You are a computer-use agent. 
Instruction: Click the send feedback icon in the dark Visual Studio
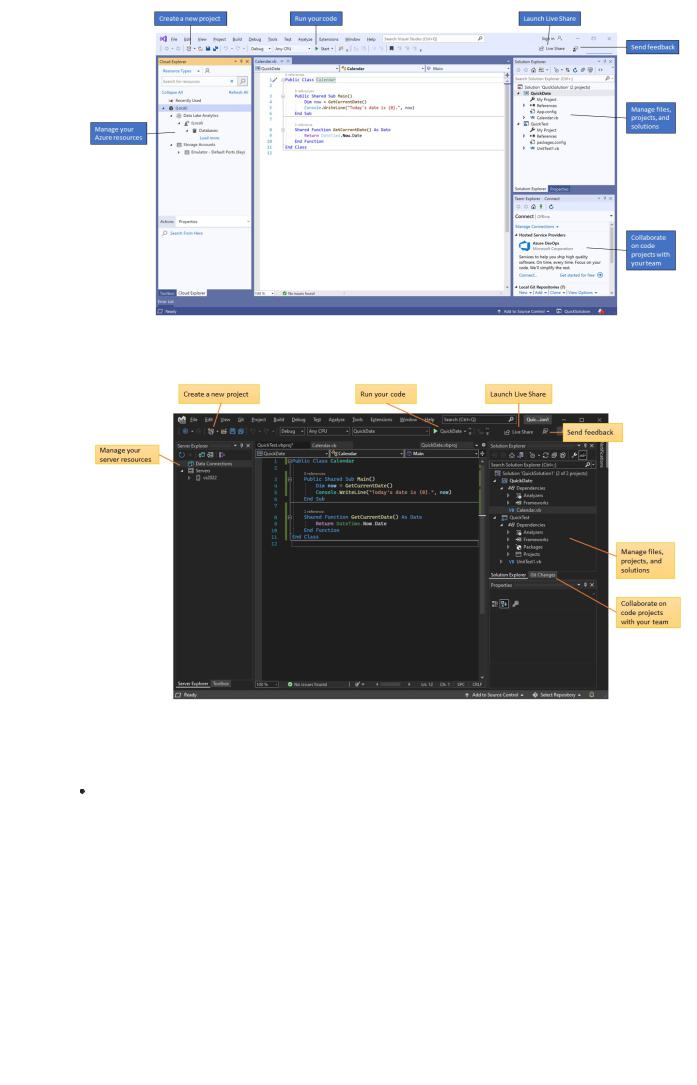(545, 432)
